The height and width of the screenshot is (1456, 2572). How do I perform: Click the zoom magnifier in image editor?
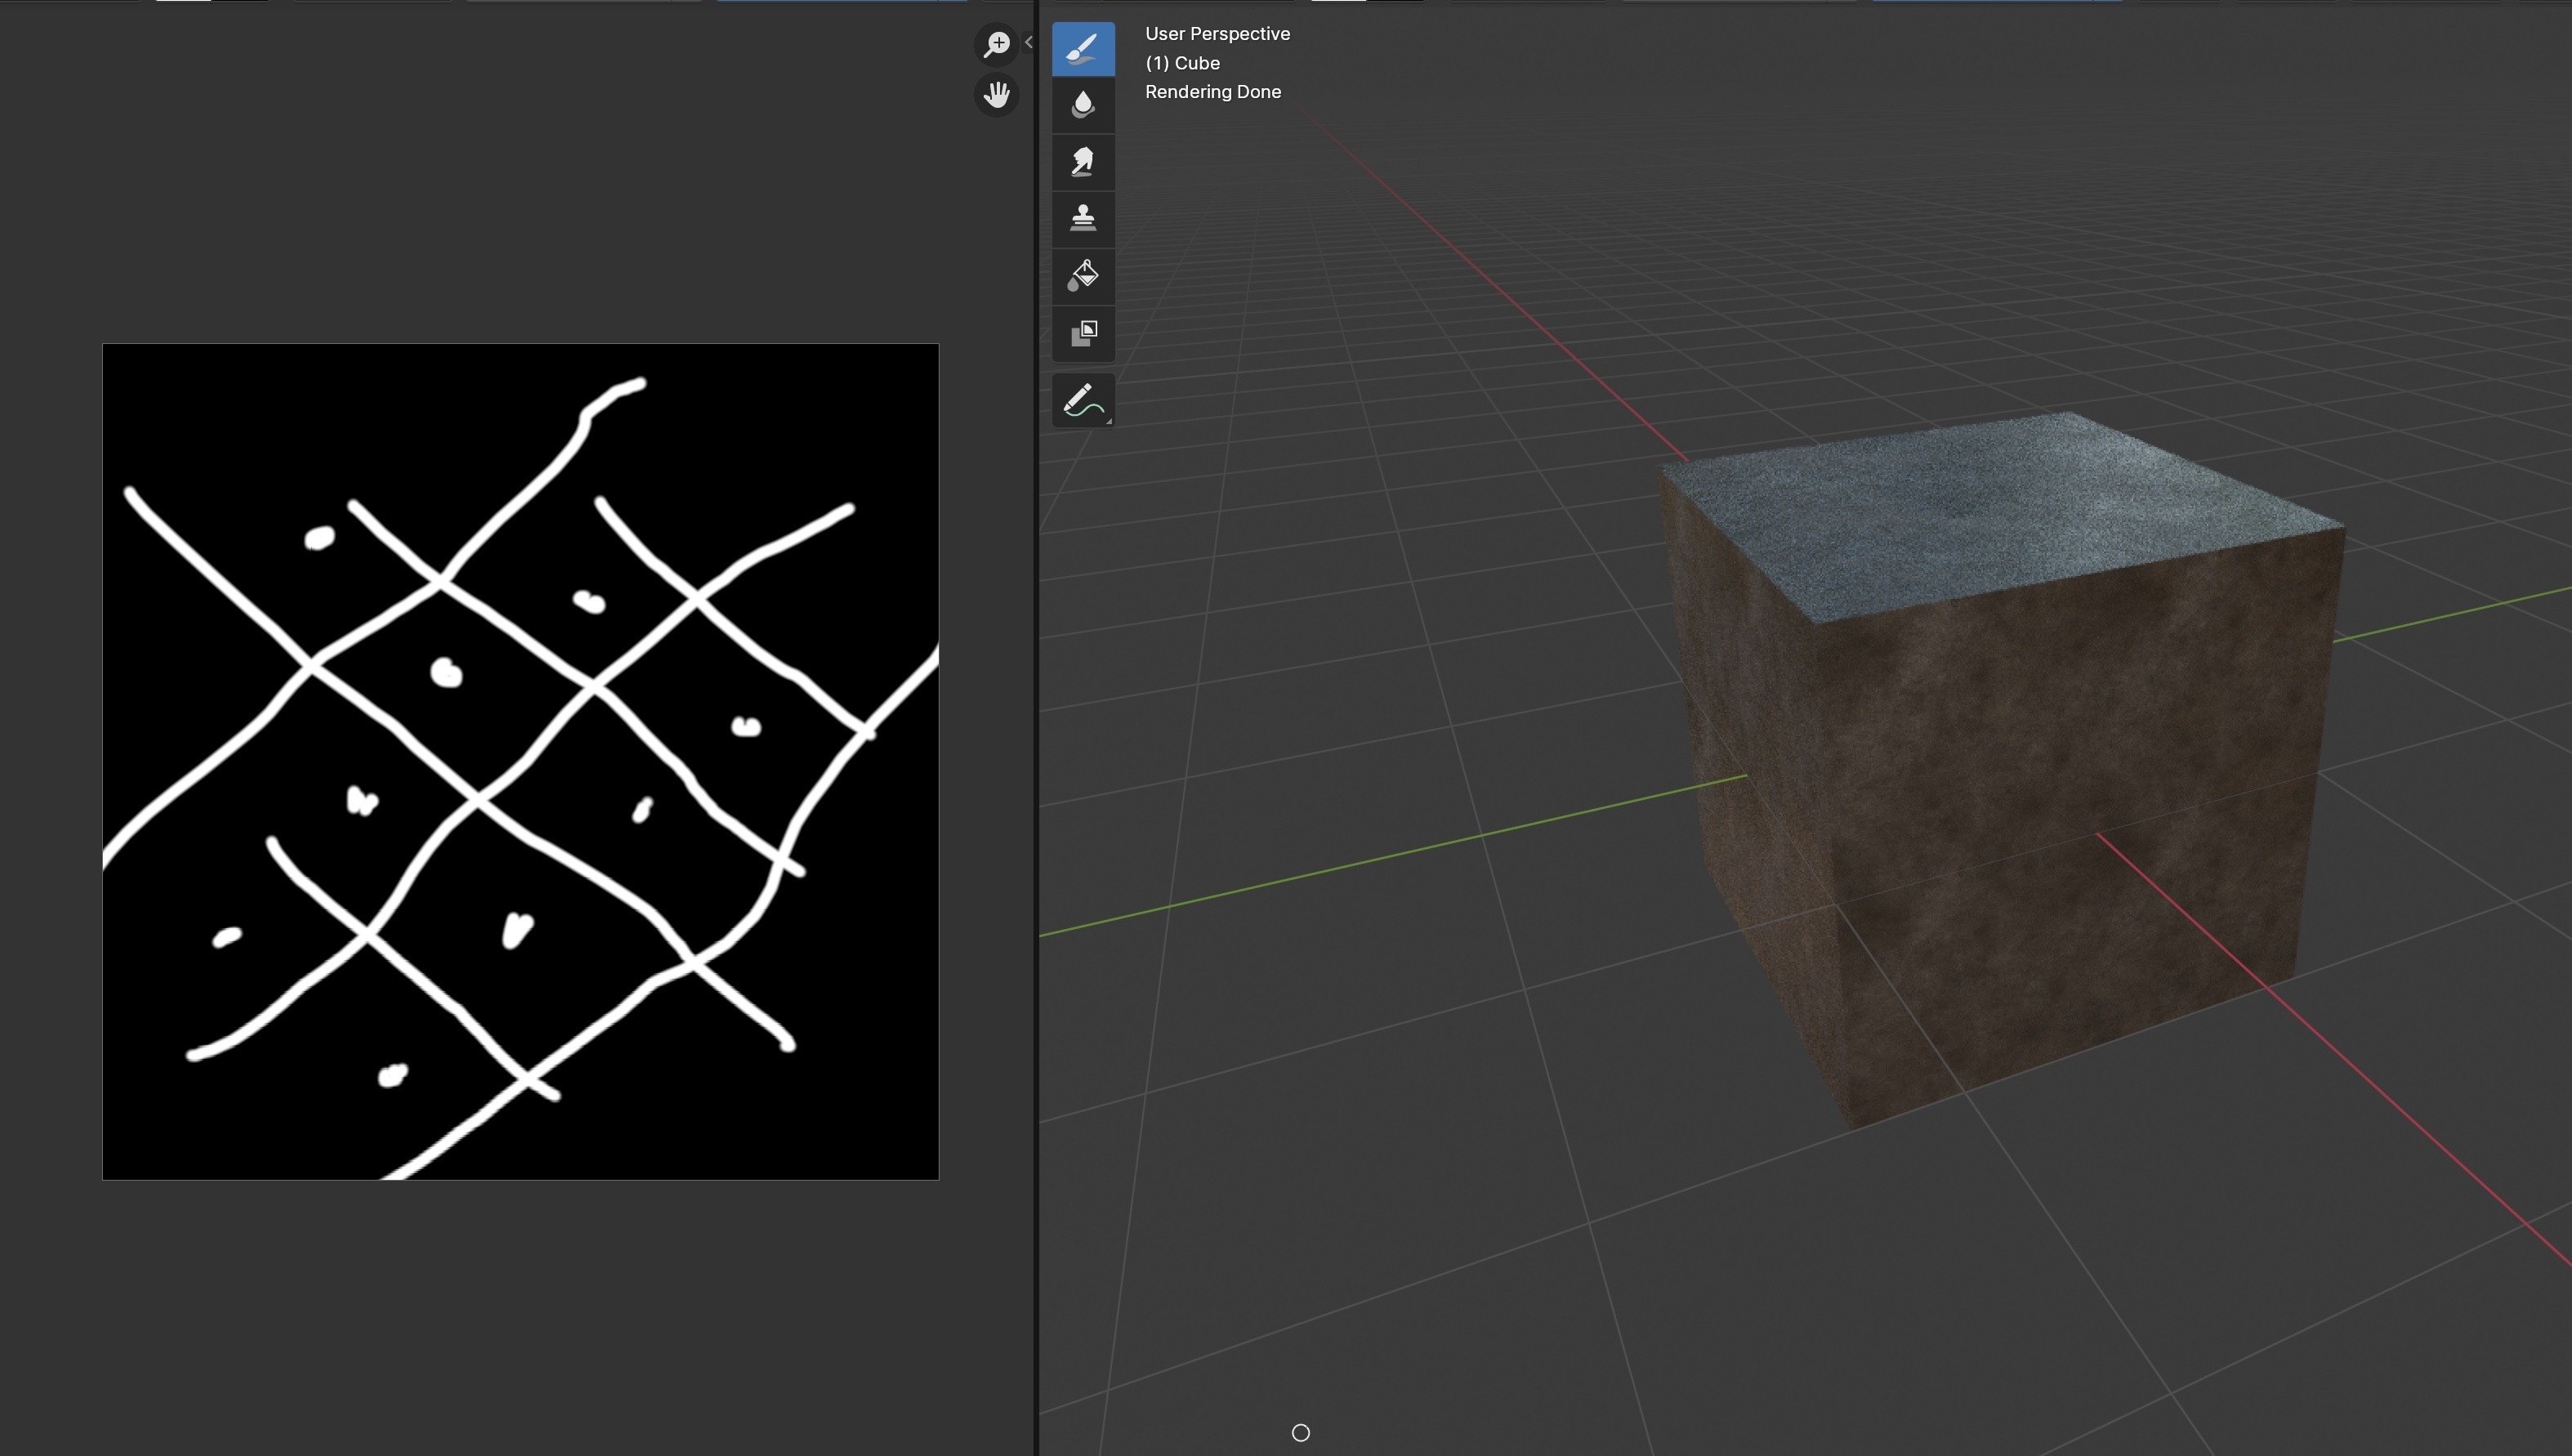click(x=997, y=44)
